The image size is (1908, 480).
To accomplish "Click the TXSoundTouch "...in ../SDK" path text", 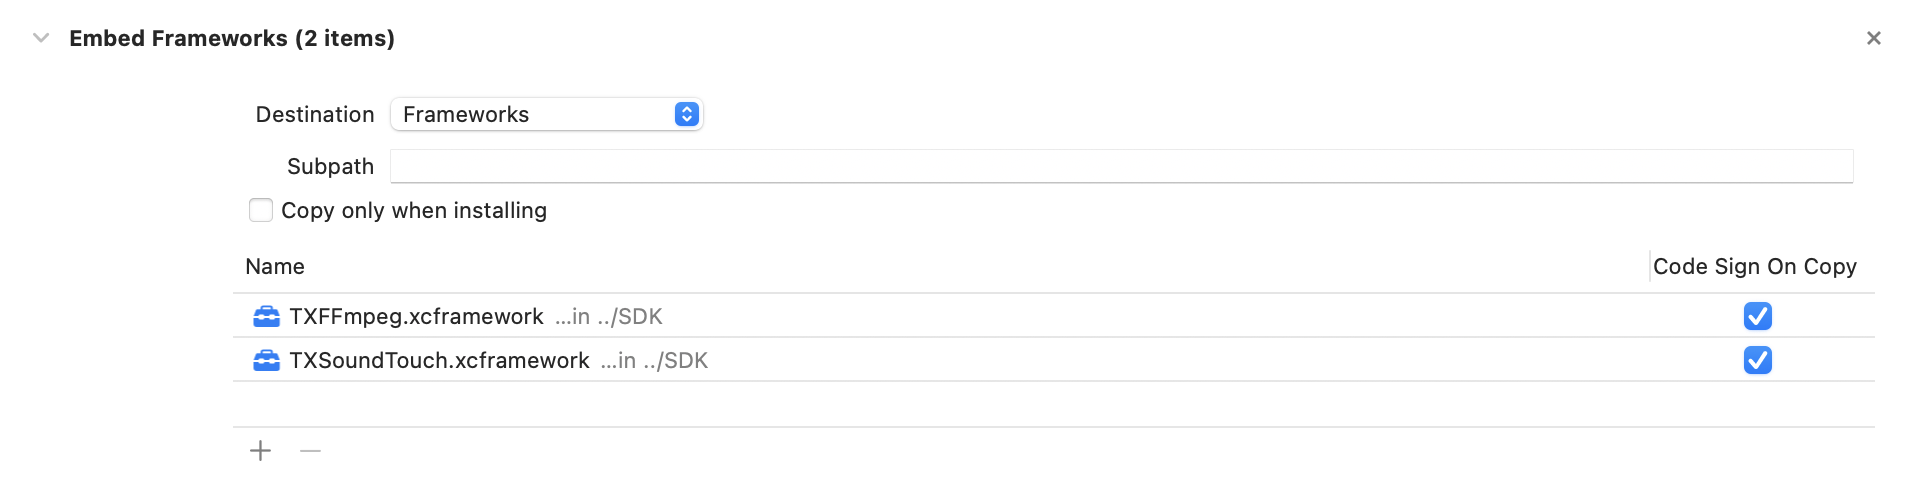I will 654,361.
